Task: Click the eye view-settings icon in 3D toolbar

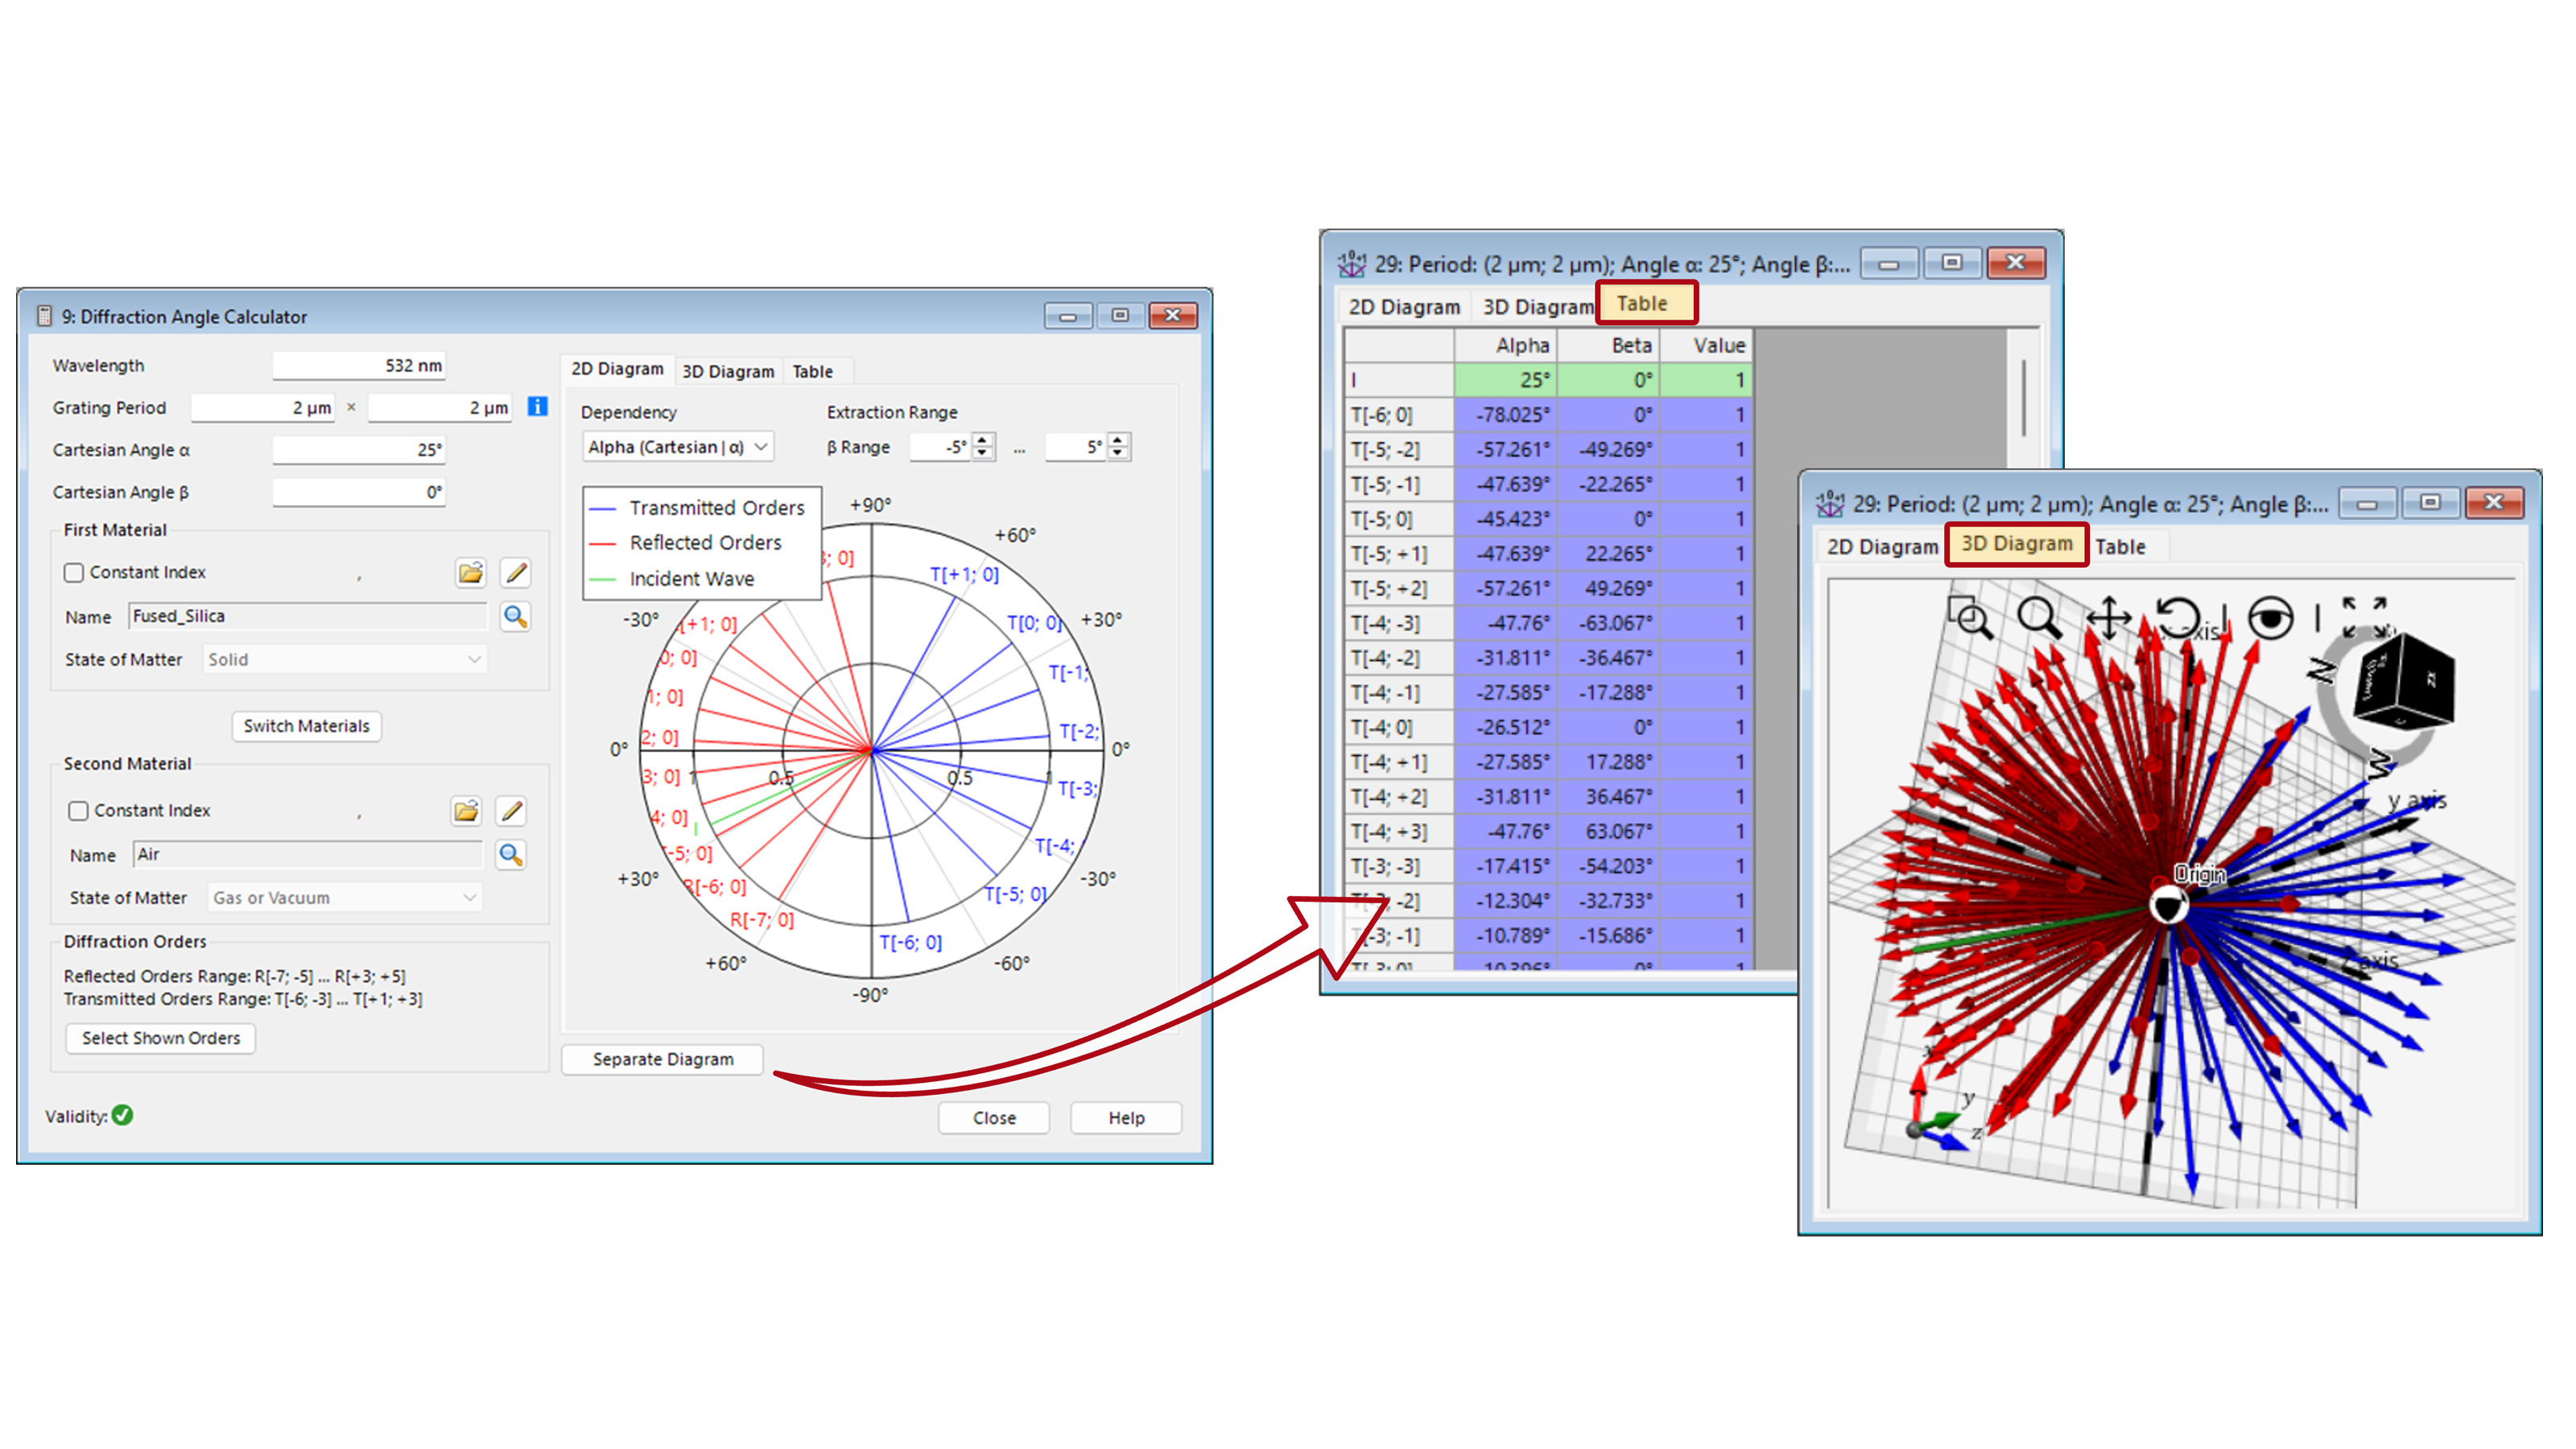Action: [2270, 617]
